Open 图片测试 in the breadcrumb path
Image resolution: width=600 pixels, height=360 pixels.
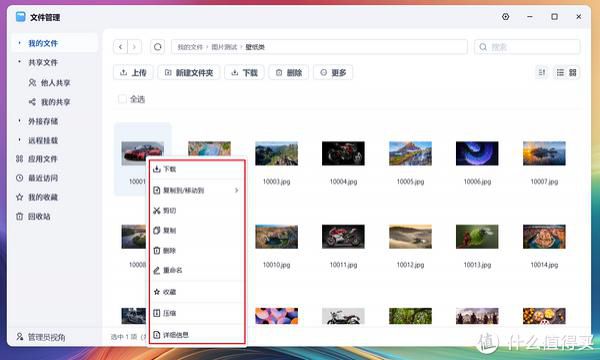[x=224, y=47]
